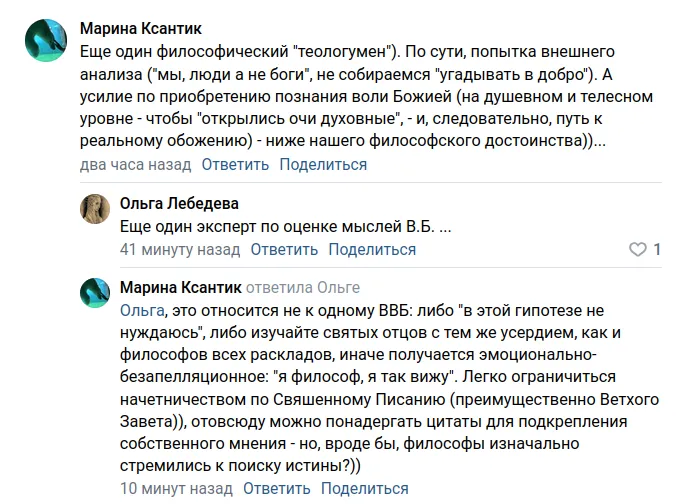Open the '10 минут назад' timestamp
Viewport: 681px width, 504px height.
(176, 489)
